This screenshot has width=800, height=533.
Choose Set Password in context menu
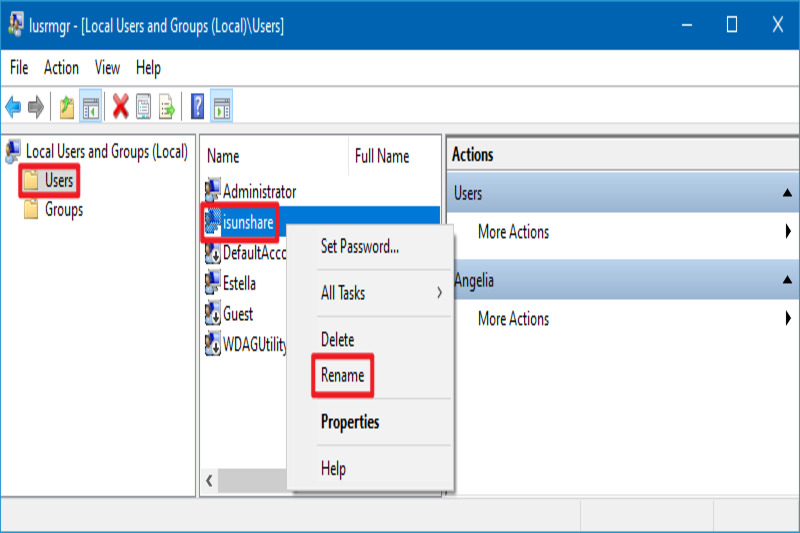tap(359, 246)
